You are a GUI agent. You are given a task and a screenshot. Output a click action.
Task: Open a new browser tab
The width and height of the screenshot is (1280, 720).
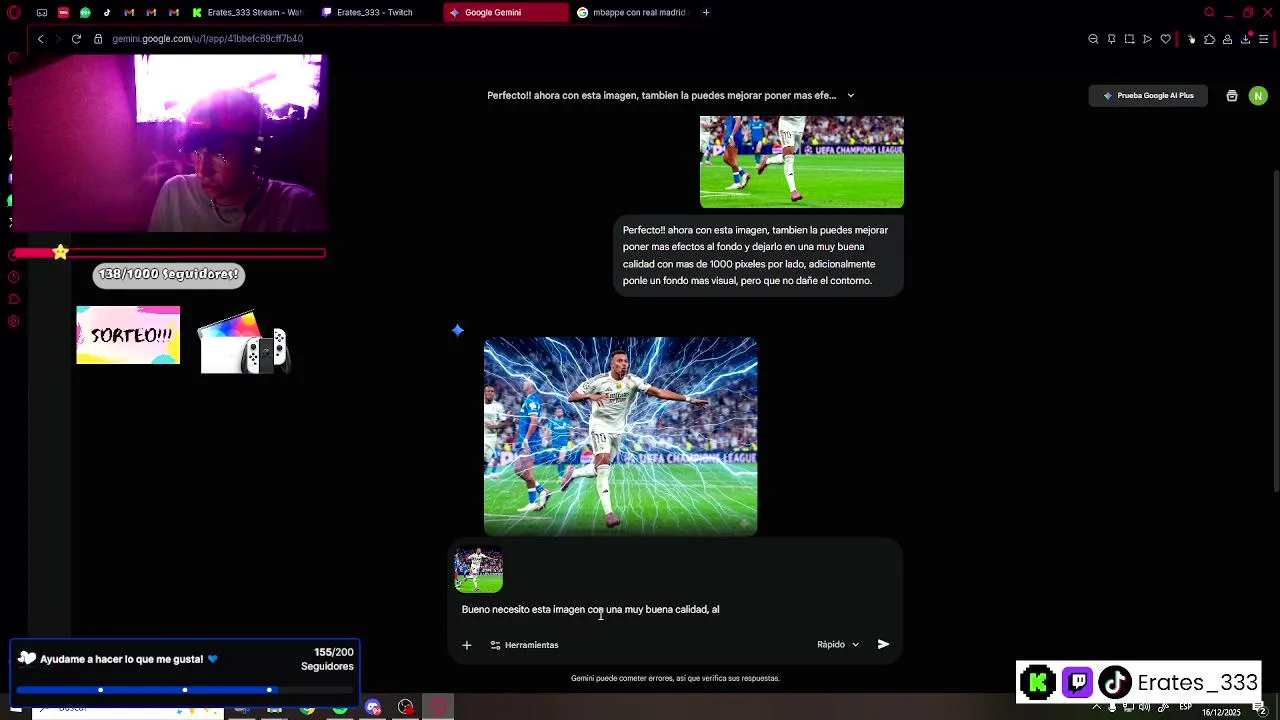pos(706,12)
